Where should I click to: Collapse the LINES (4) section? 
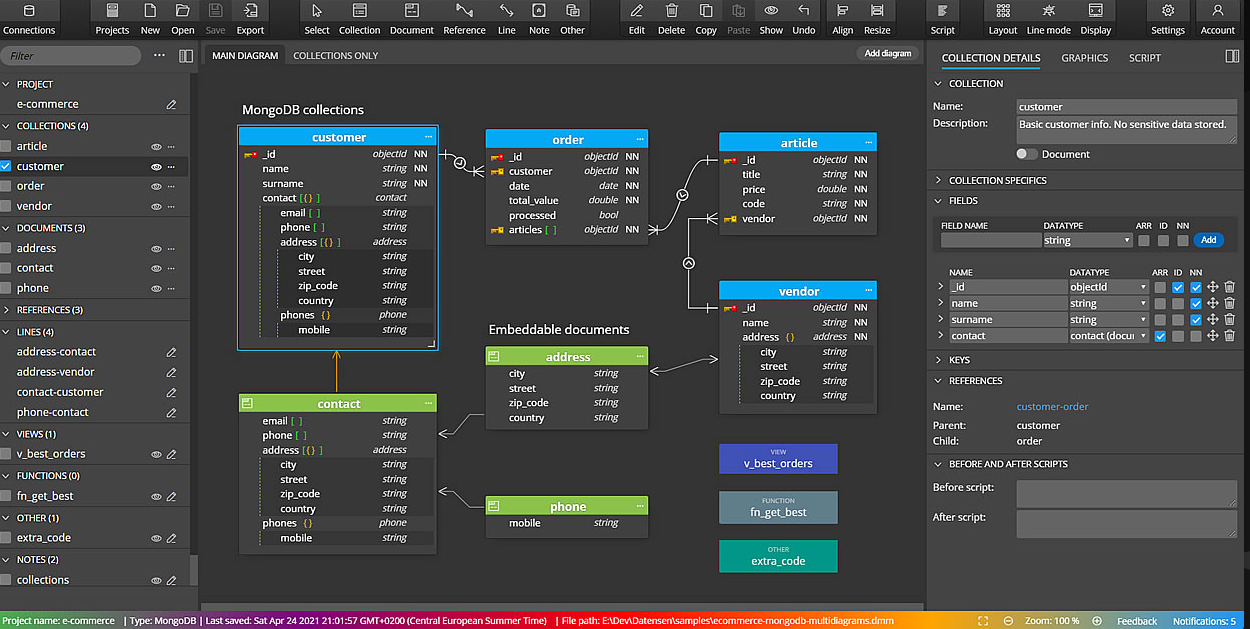[x=6, y=332]
